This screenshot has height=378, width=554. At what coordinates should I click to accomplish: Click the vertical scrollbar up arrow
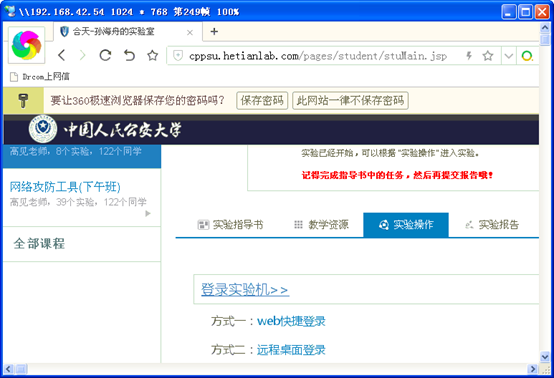click(545, 28)
